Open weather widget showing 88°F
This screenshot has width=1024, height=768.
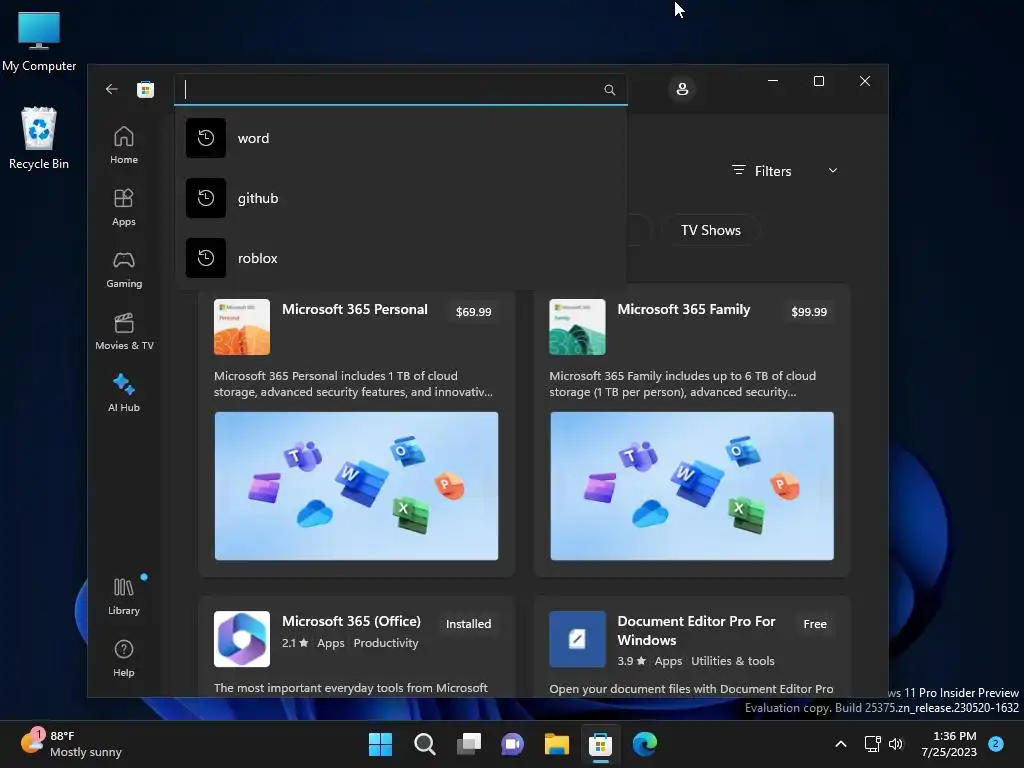(71, 744)
